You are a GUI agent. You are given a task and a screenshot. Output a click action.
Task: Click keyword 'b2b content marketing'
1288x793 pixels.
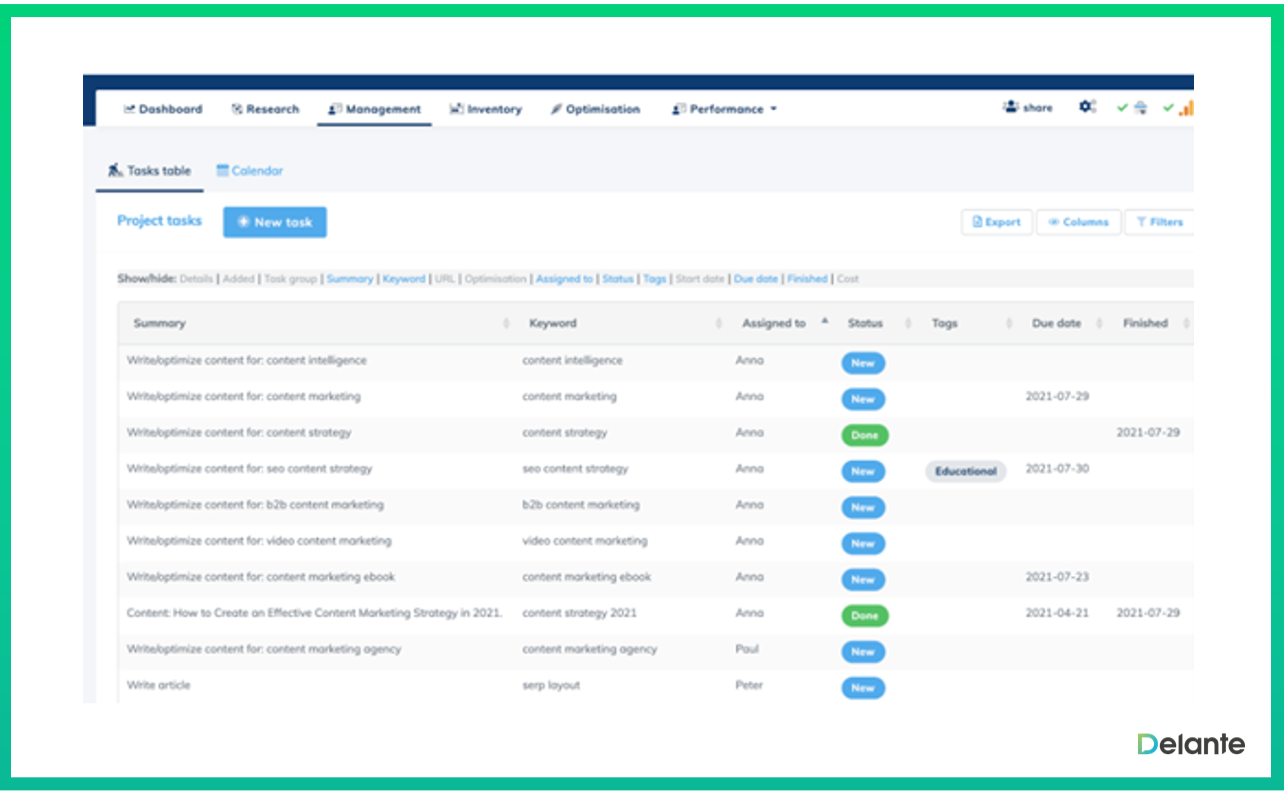coord(581,505)
